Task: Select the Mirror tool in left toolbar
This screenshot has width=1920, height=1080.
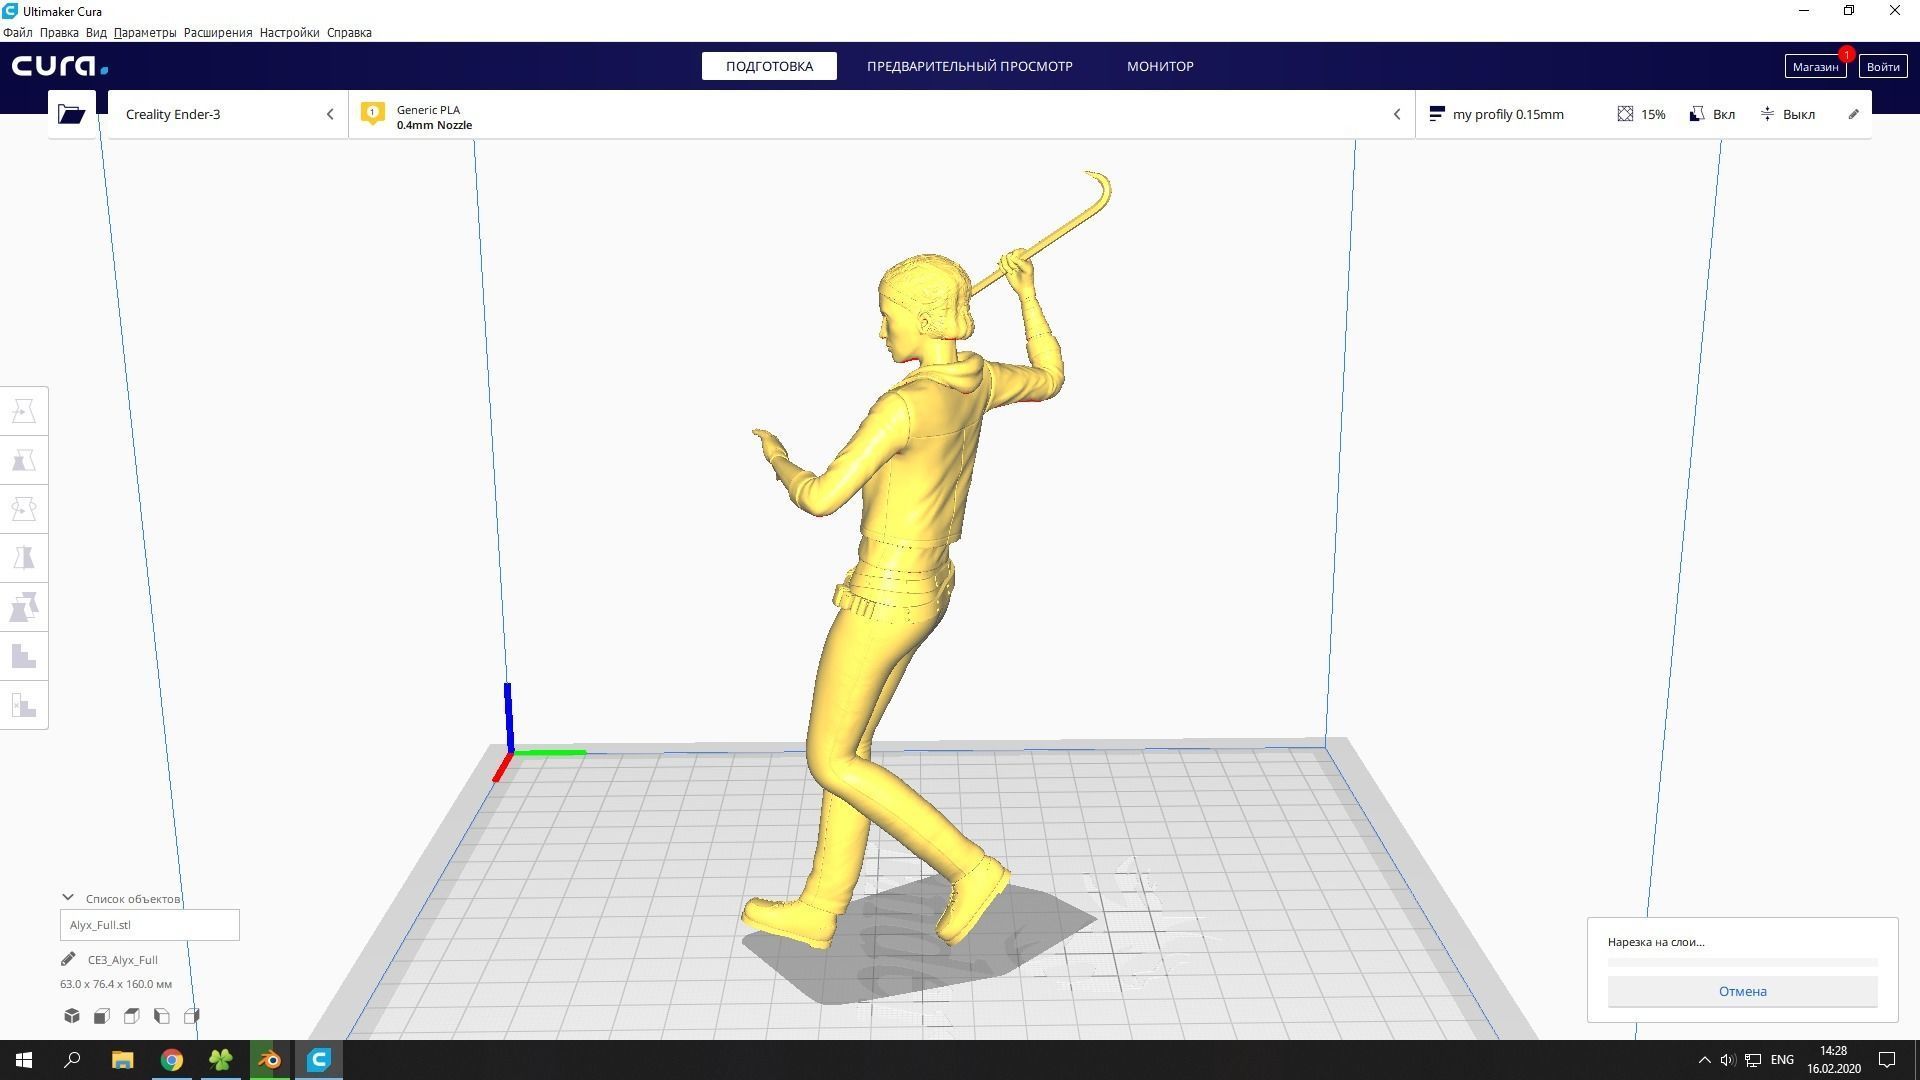Action: point(24,558)
